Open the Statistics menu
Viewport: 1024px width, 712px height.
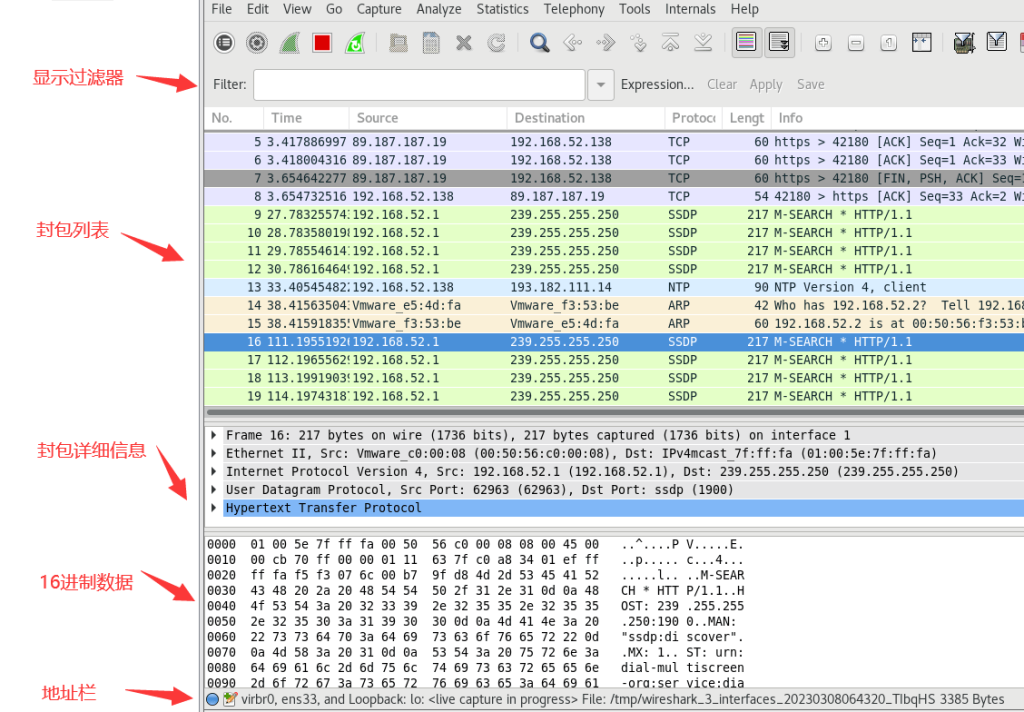click(502, 9)
